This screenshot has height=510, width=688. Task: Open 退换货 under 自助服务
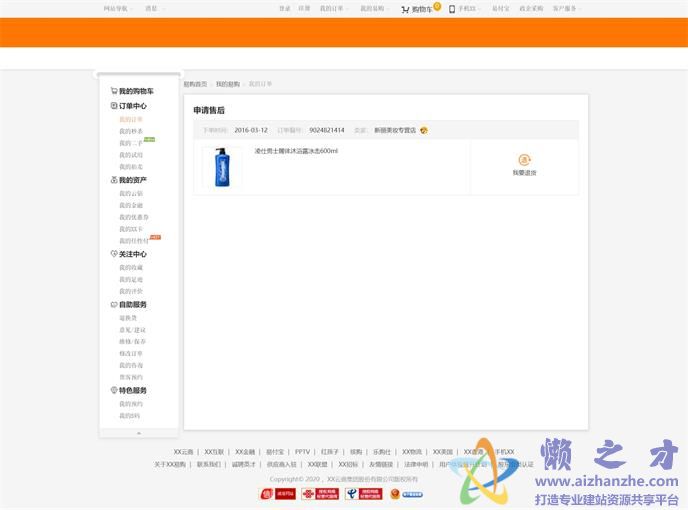point(128,318)
